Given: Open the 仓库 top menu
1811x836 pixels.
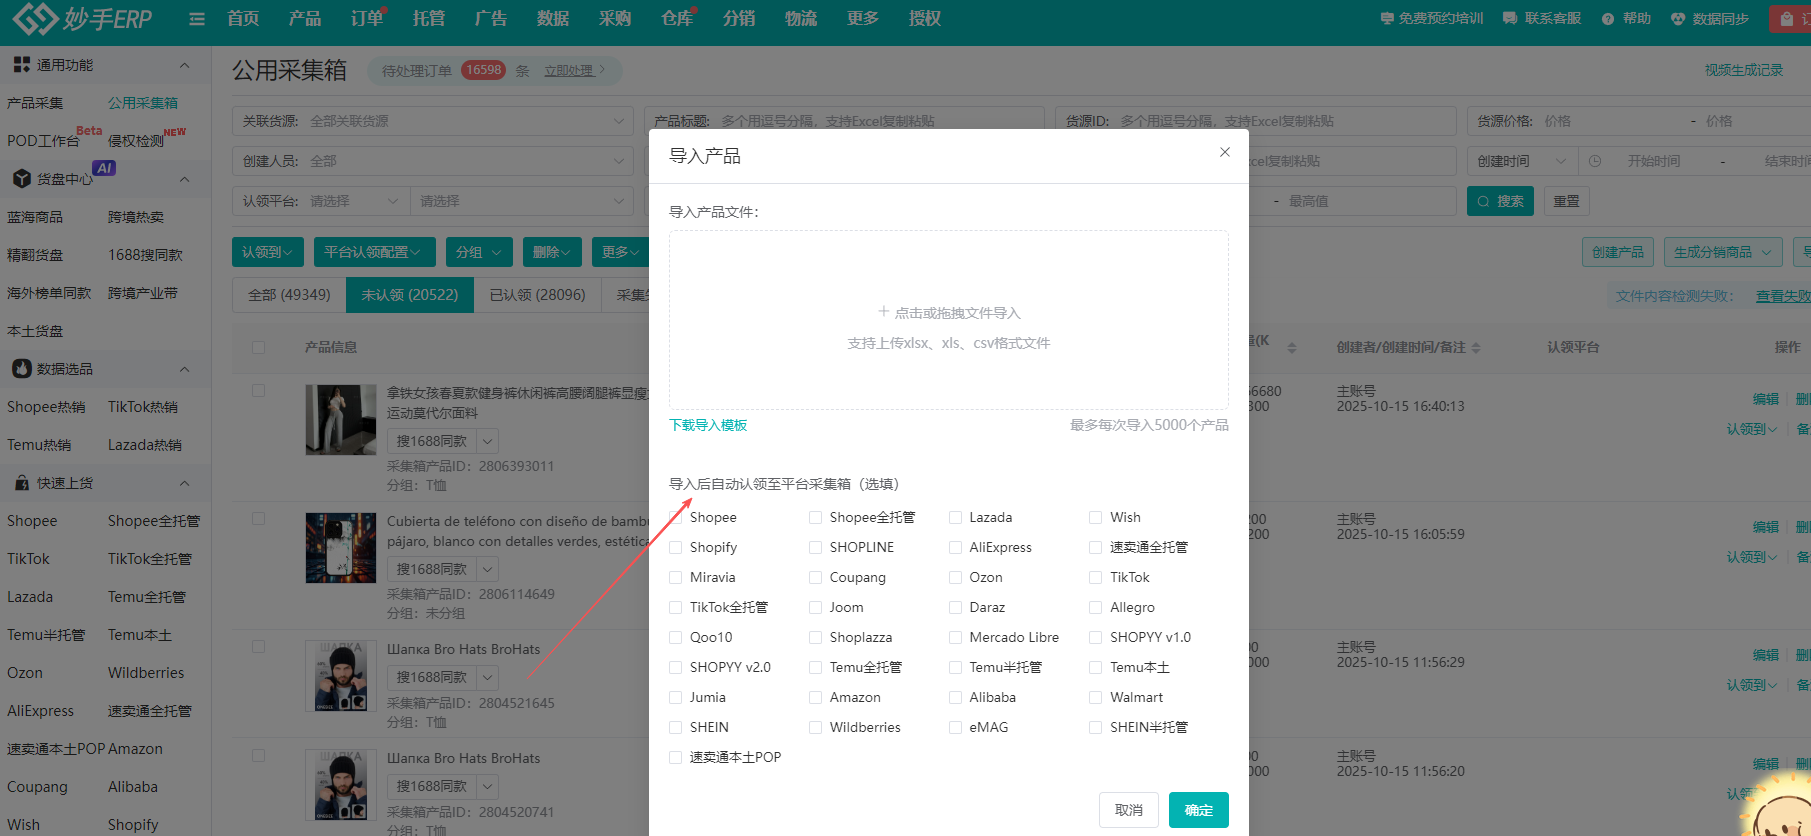Looking at the screenshot, I should [677, 18].
